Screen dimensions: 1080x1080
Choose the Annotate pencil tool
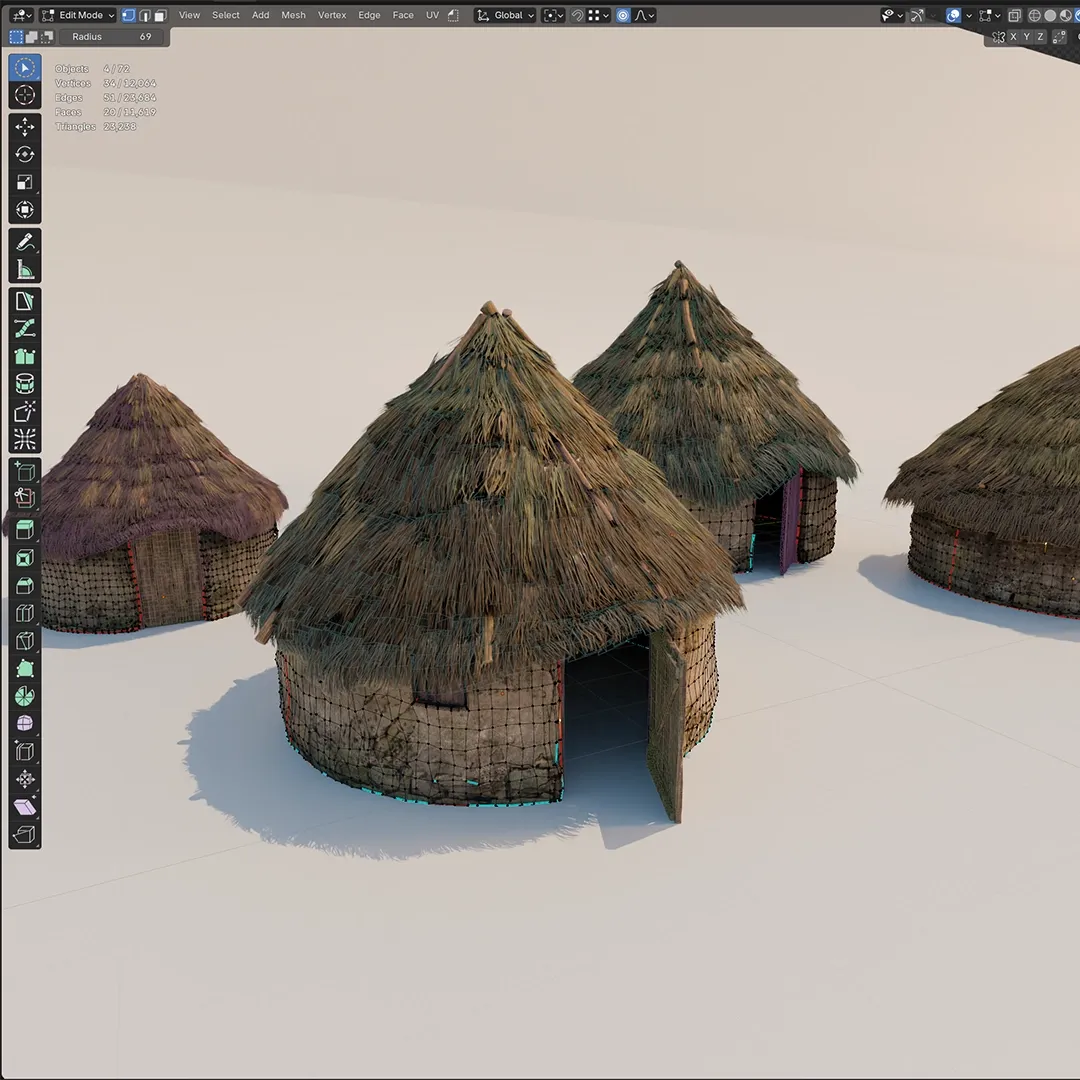pyautogui.click(x=25, y=242)
